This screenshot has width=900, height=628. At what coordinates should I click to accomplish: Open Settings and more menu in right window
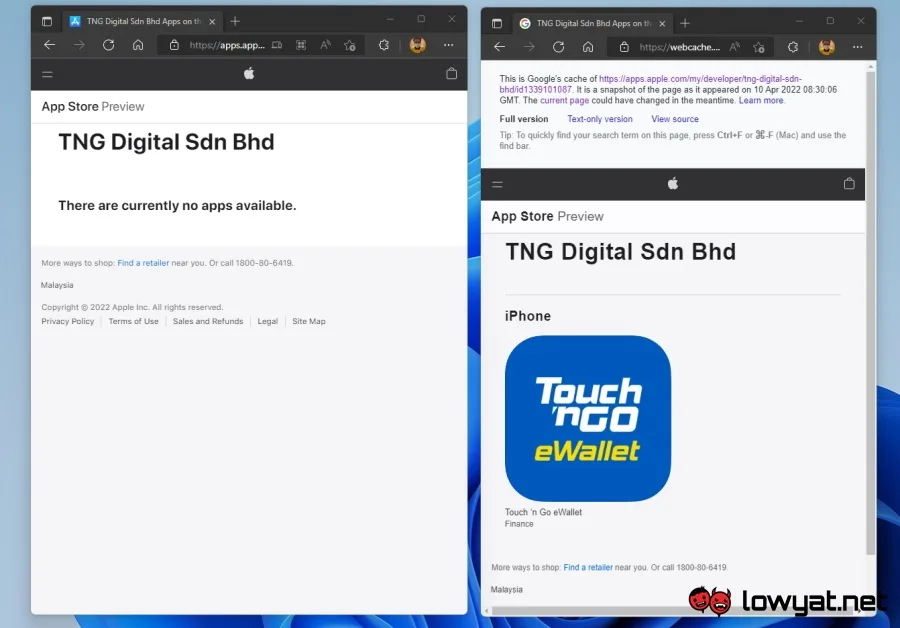click(858, 47)
